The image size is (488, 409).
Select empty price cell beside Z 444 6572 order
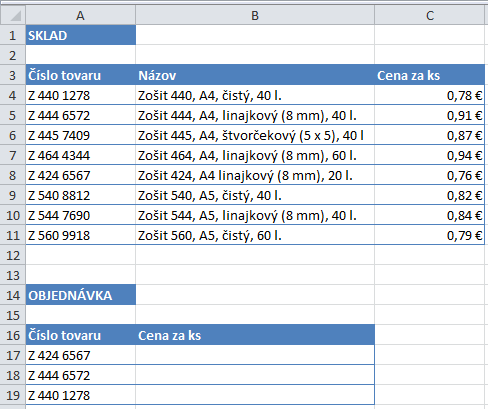255,375
